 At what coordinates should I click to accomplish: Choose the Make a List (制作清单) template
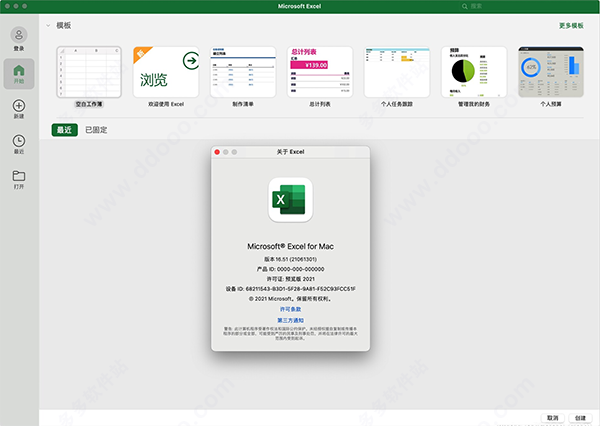pos(243,72)
